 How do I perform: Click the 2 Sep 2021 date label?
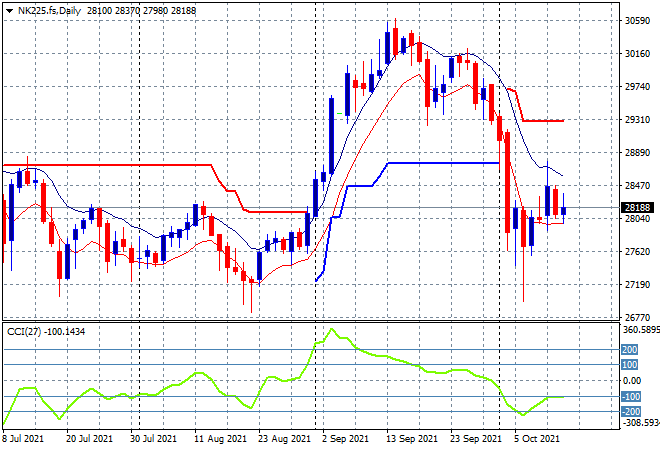tap(345, 439)
